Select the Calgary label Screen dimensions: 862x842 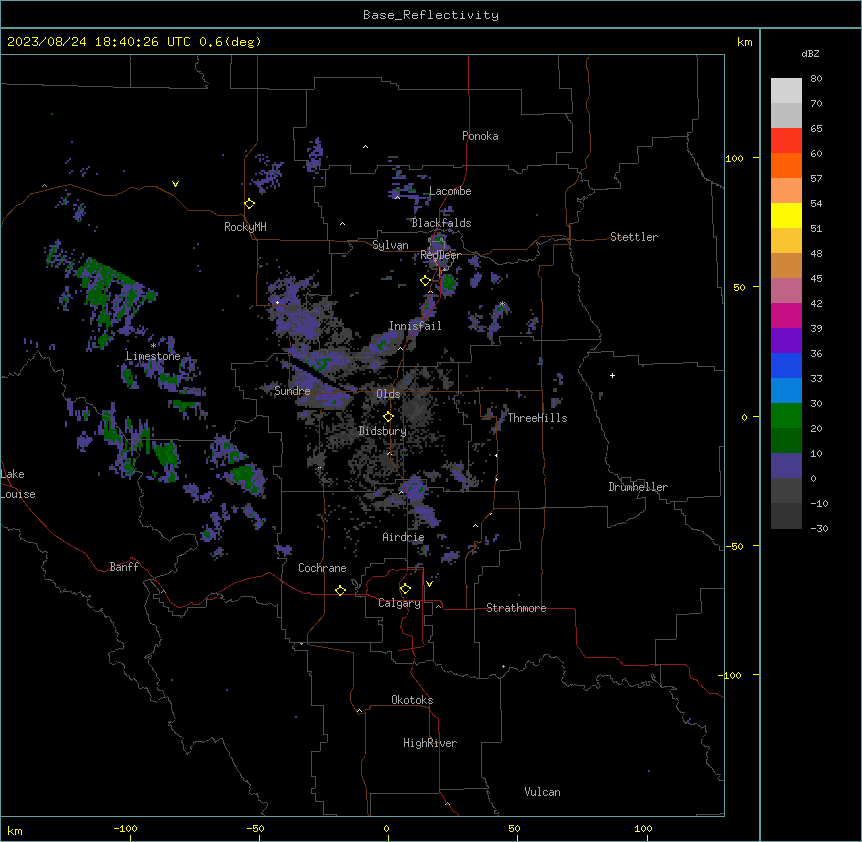(399, 603)
